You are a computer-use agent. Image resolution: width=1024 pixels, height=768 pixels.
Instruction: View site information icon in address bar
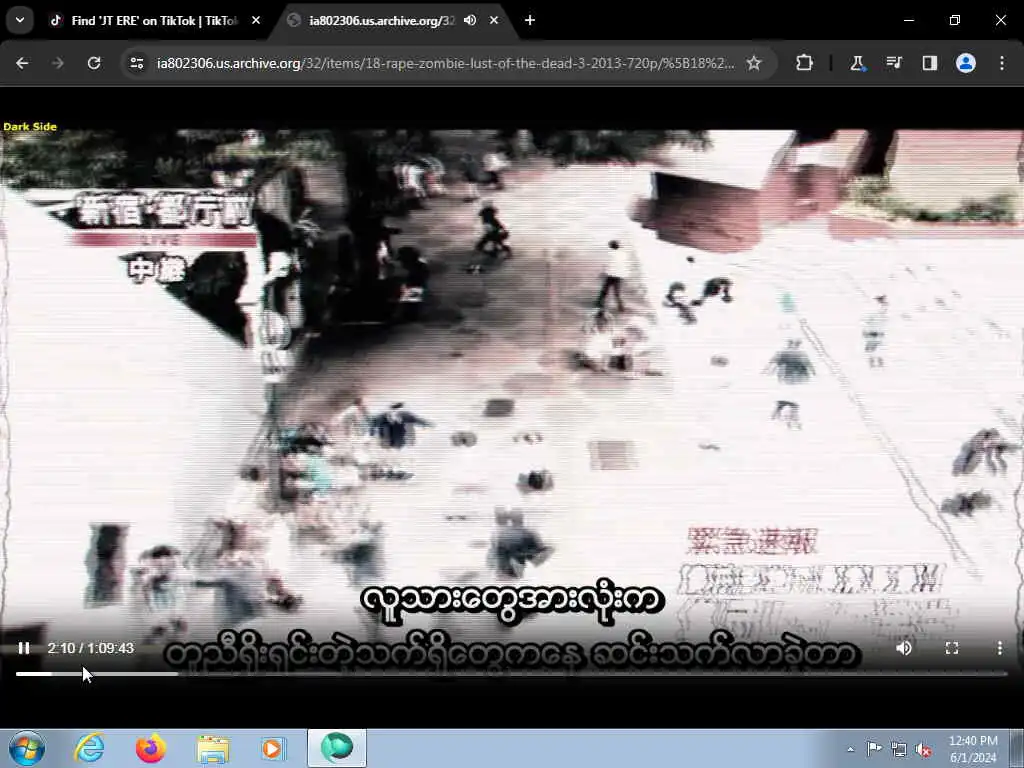click(137, 63)
